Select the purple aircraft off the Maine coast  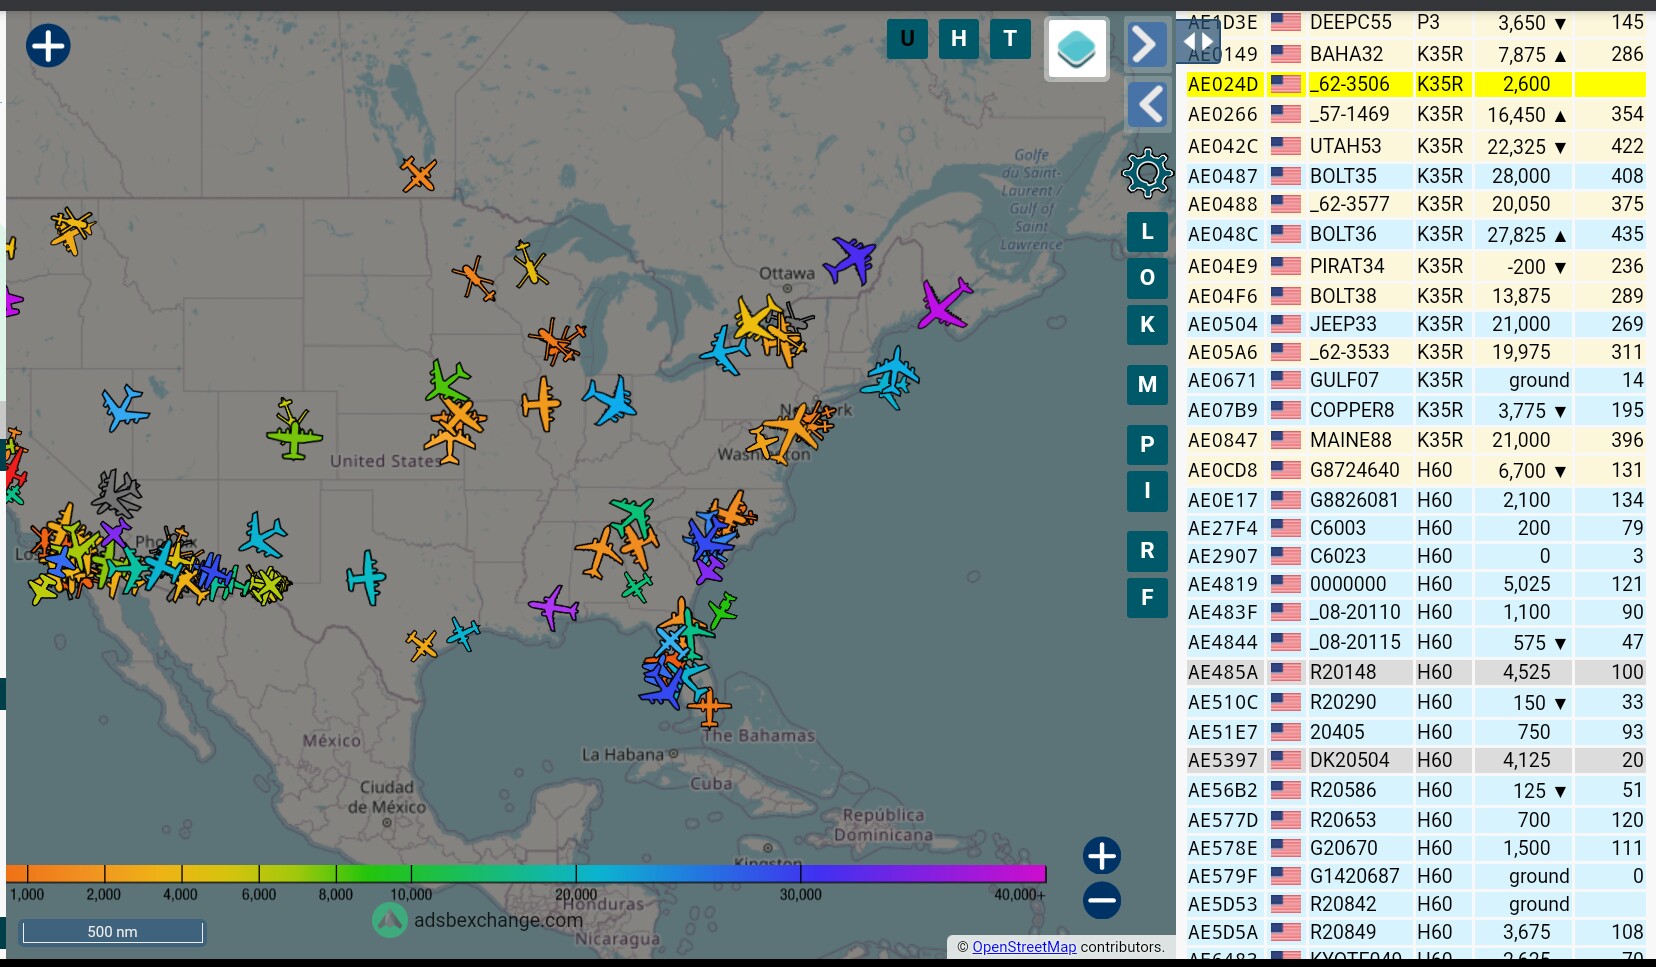(943, 304)
